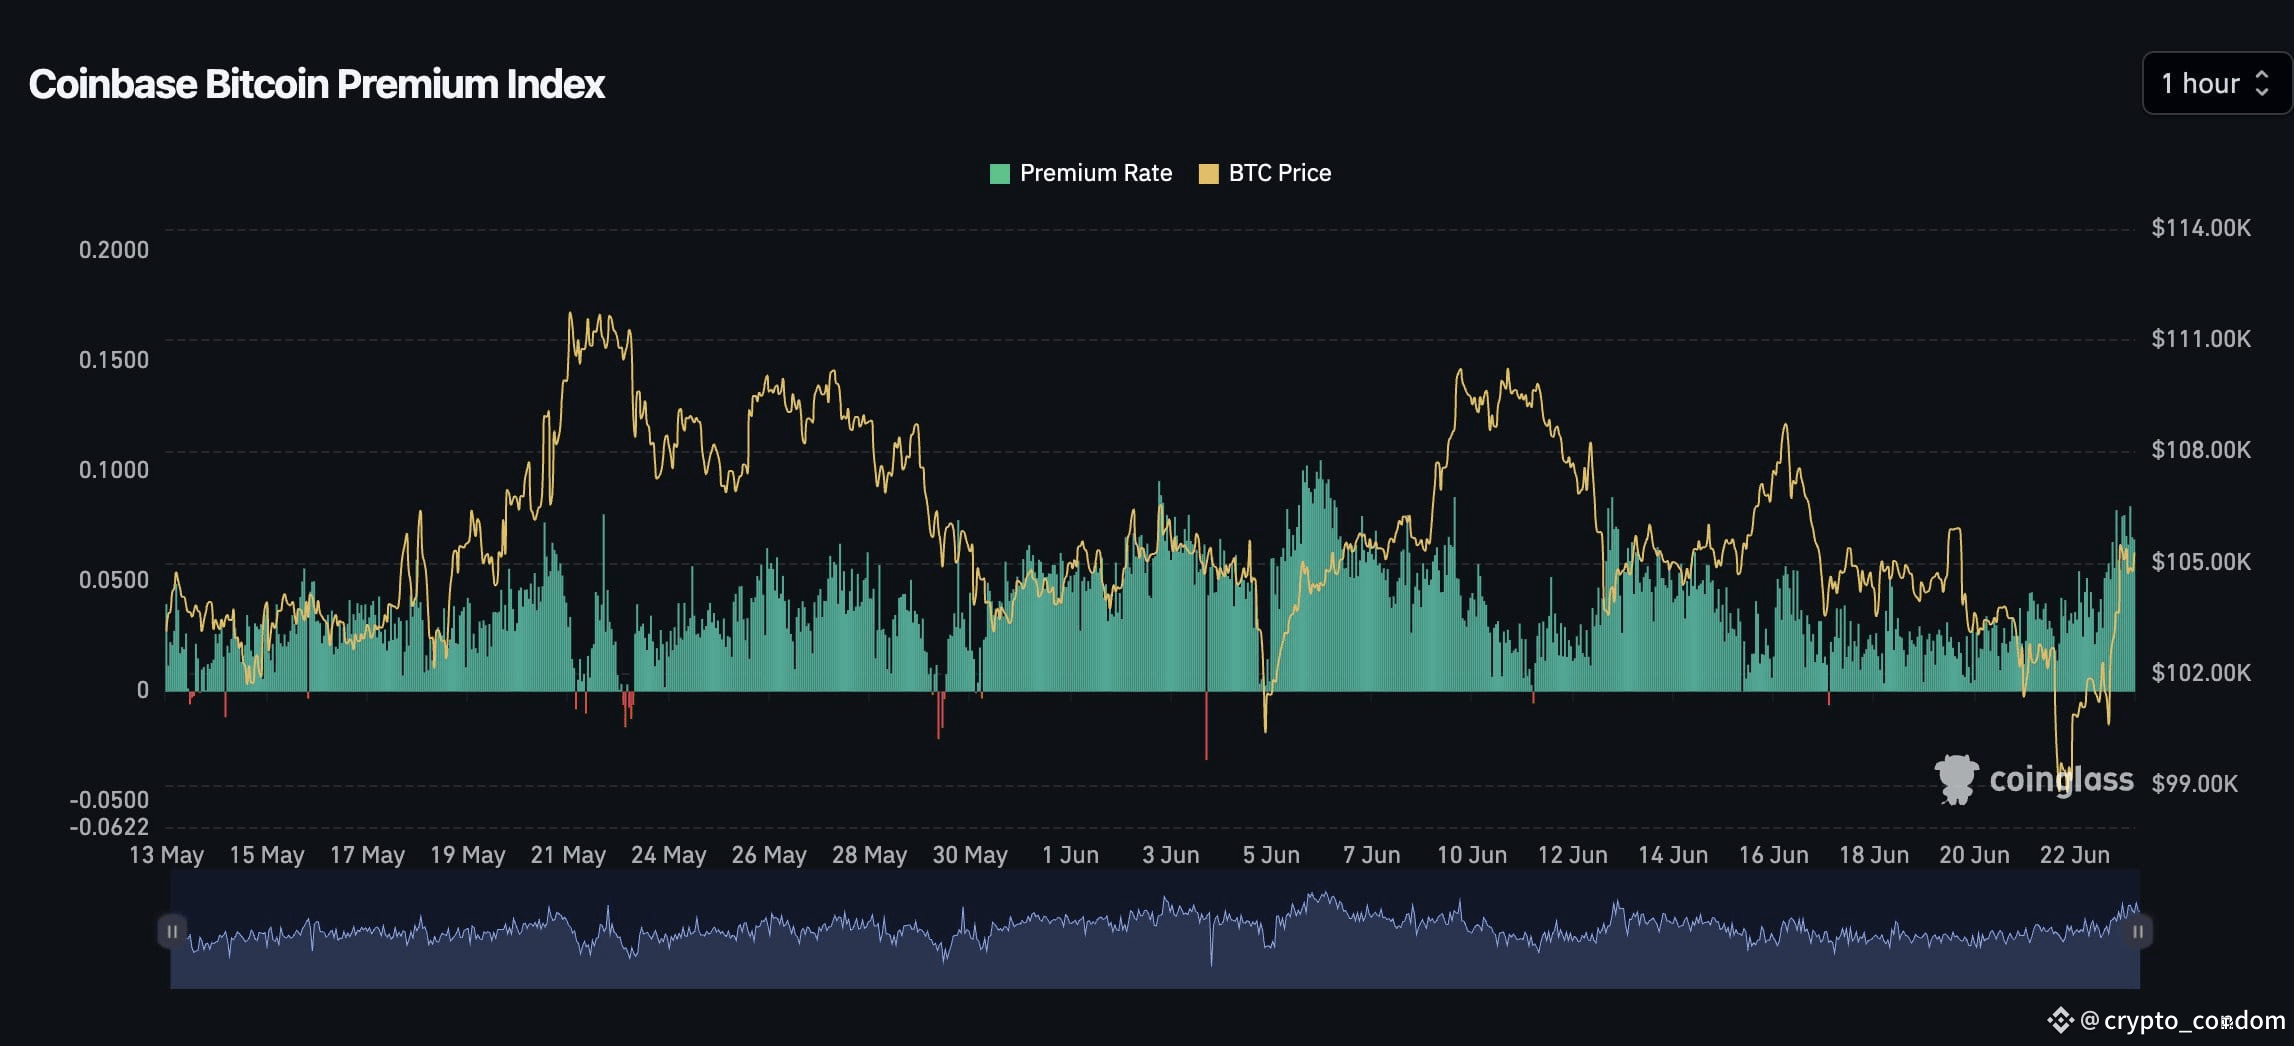This screenshot has width=2294, height=1046.
Task: Toggle the Premium Rate legend swatch
Action: pyautogui.click(x=999, y=174)
